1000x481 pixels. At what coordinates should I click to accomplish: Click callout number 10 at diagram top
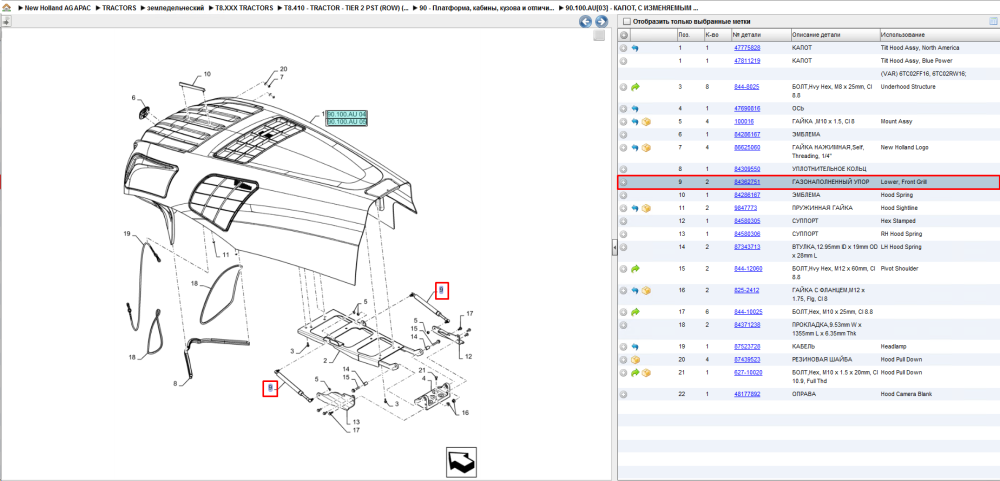pos(207,74)
